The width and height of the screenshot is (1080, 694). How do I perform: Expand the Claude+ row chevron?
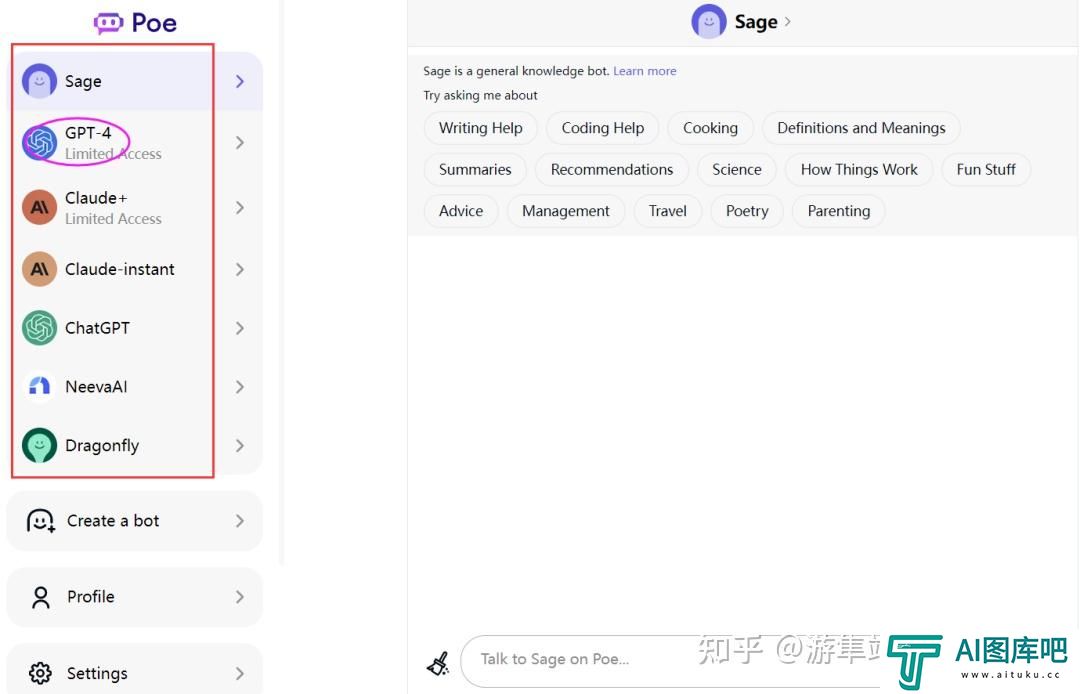(240, 207)
